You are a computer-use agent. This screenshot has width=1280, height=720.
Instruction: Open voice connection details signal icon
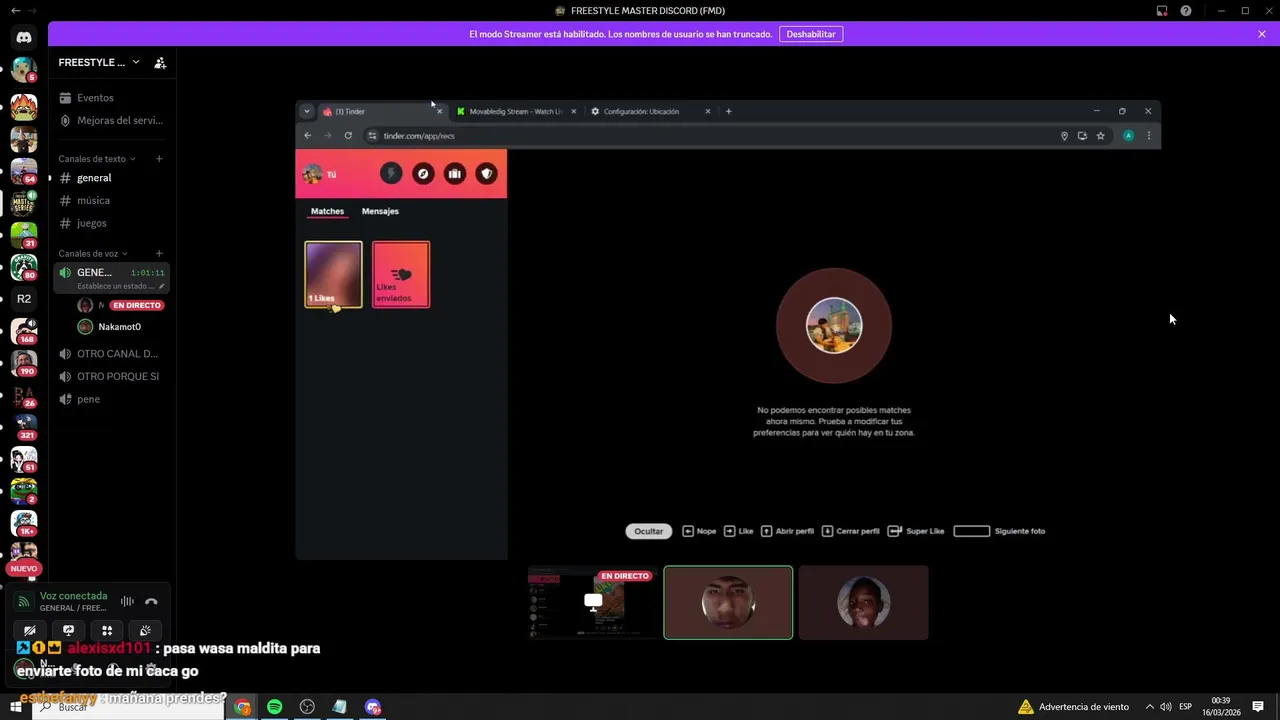pyautogui.click(x=24, y=602)
